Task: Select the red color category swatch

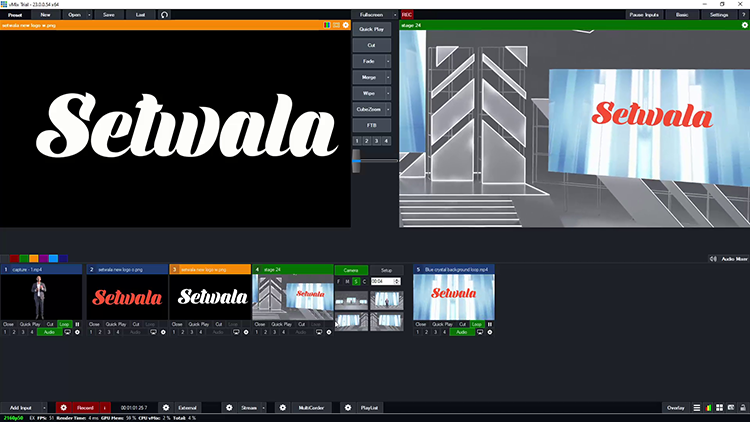Action: click(x=15, y=258)
